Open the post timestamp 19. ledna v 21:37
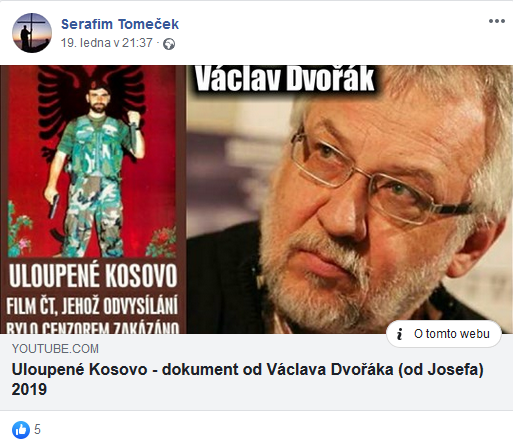 [x=107, y=43]
